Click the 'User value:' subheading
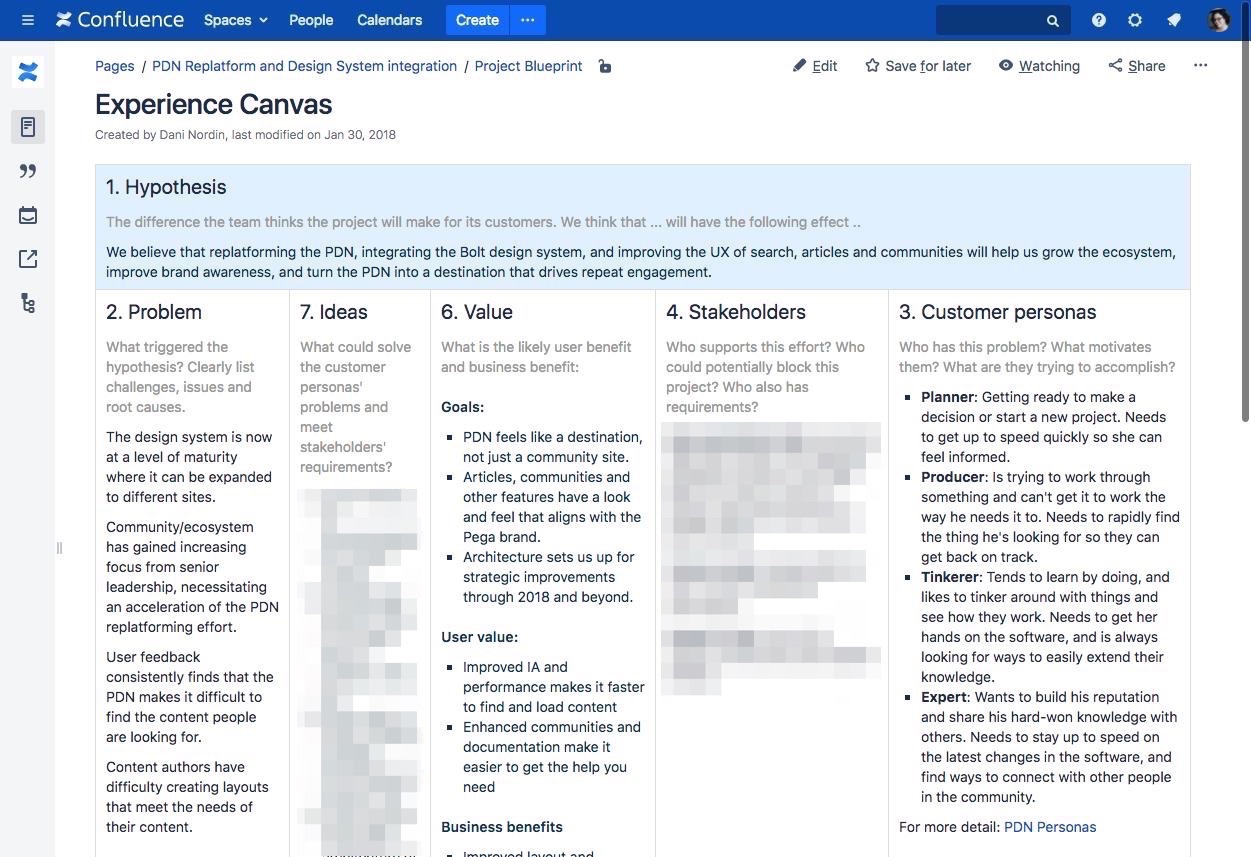The width and height of the screenshot is (1251, 857). click(x=479, y=637)
